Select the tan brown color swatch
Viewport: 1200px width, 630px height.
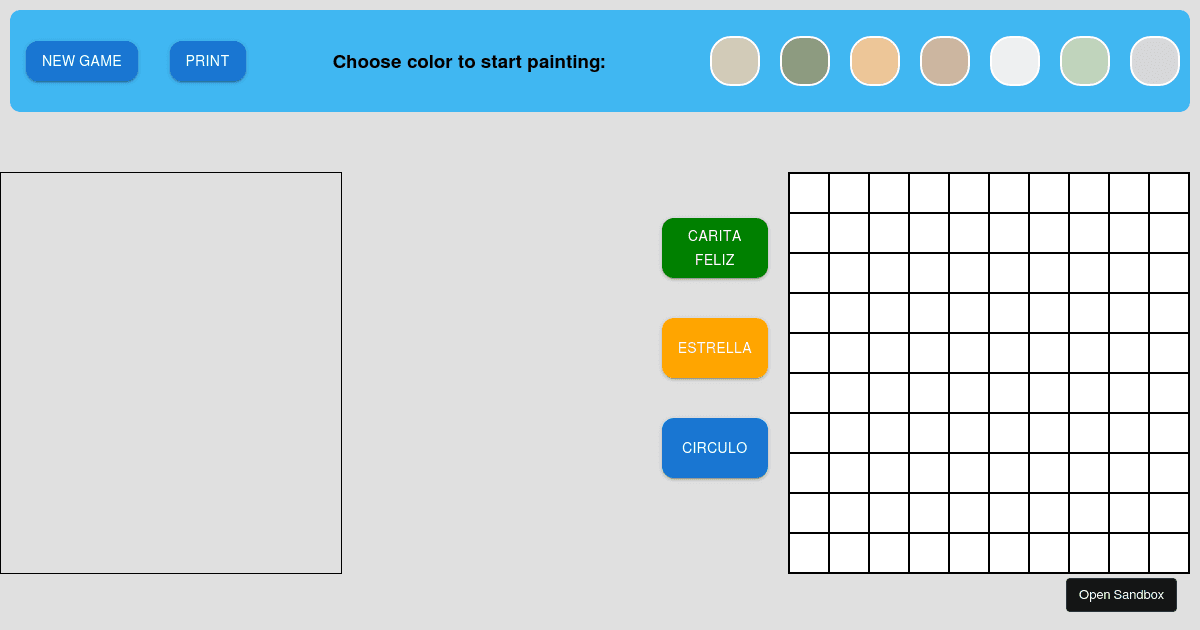point(945,61)
